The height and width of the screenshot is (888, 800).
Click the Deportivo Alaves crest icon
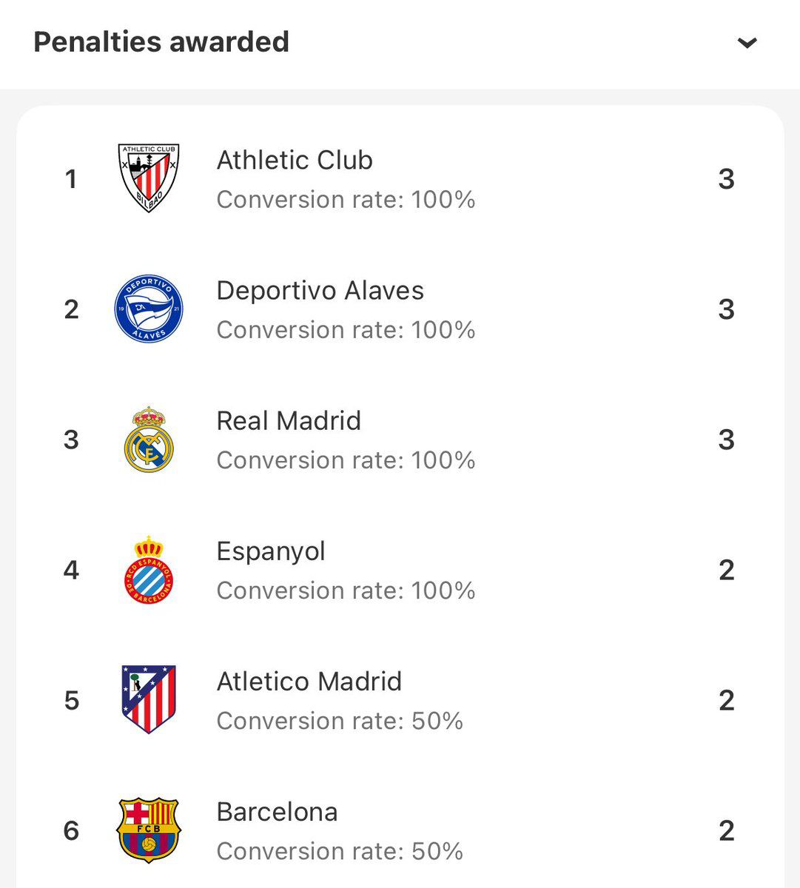[149, 309]
